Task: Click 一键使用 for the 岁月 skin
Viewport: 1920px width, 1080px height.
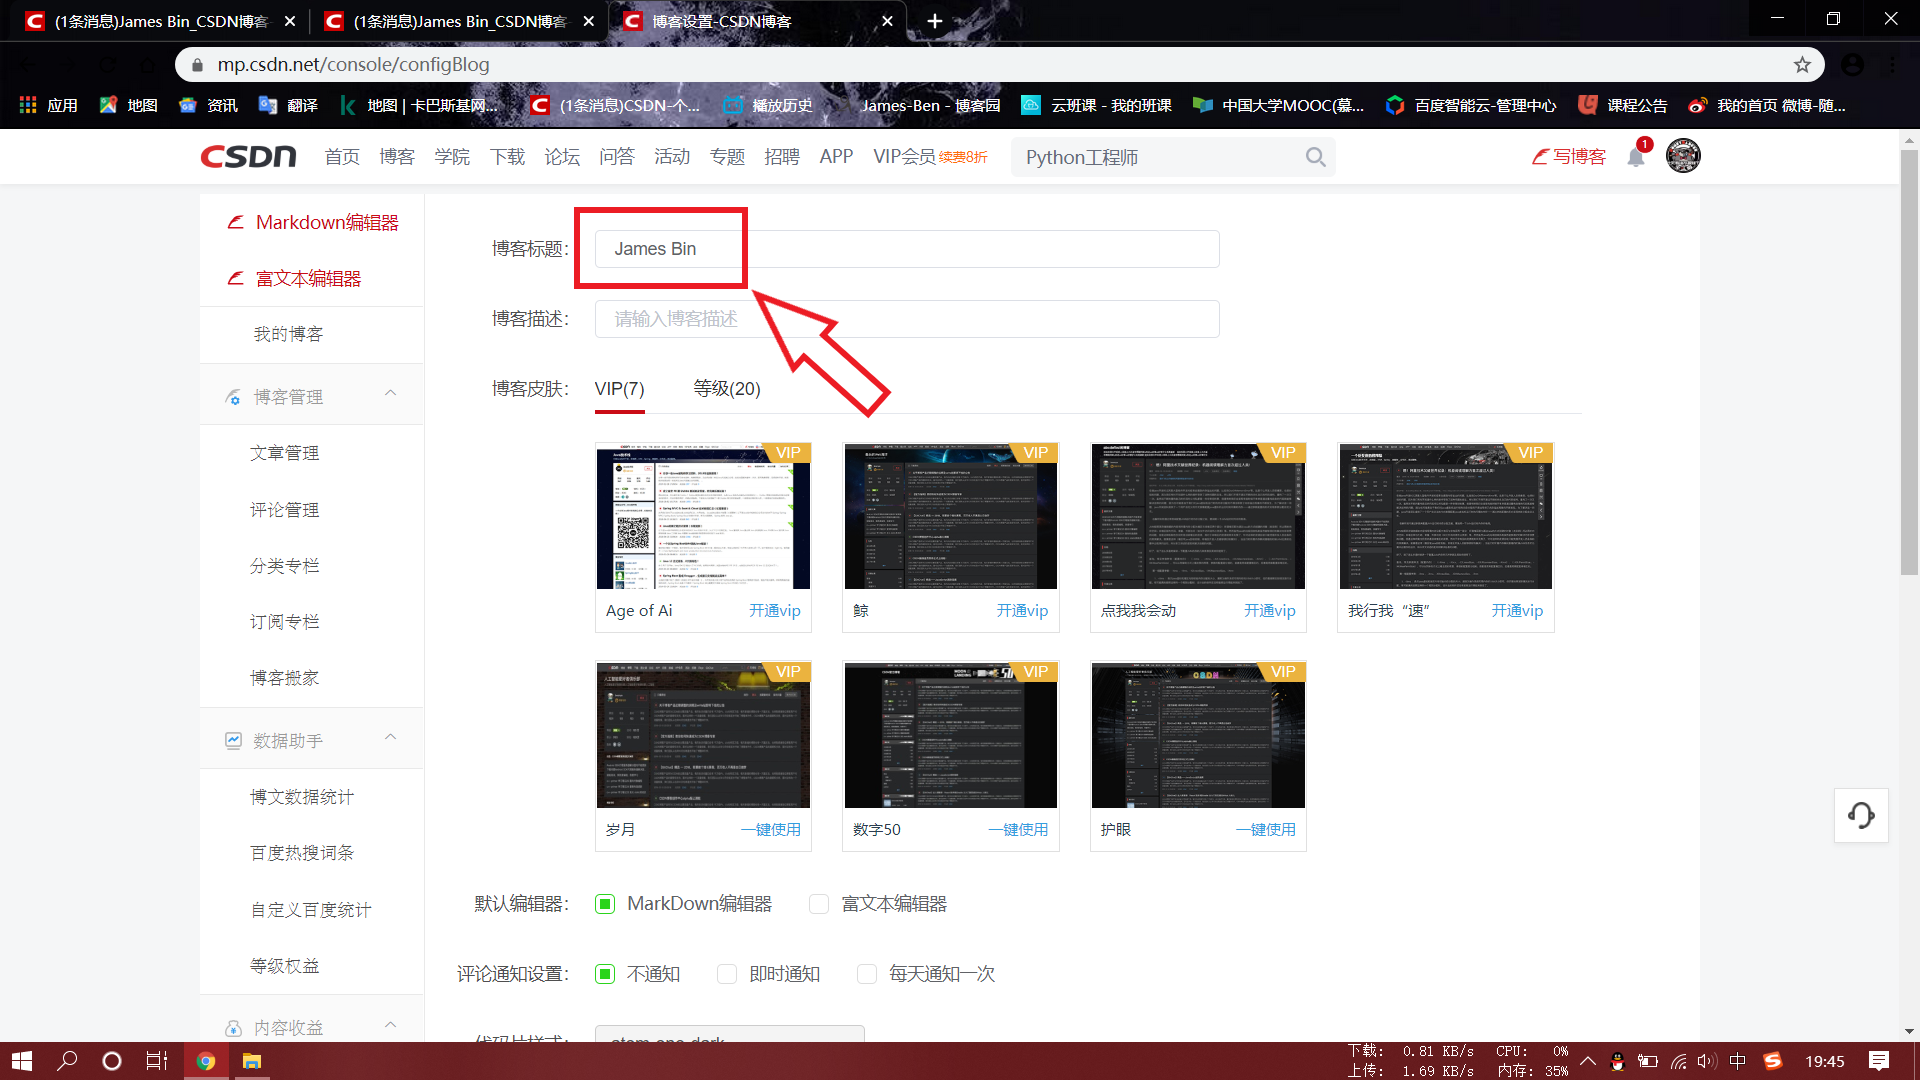Action: (770, 830)
